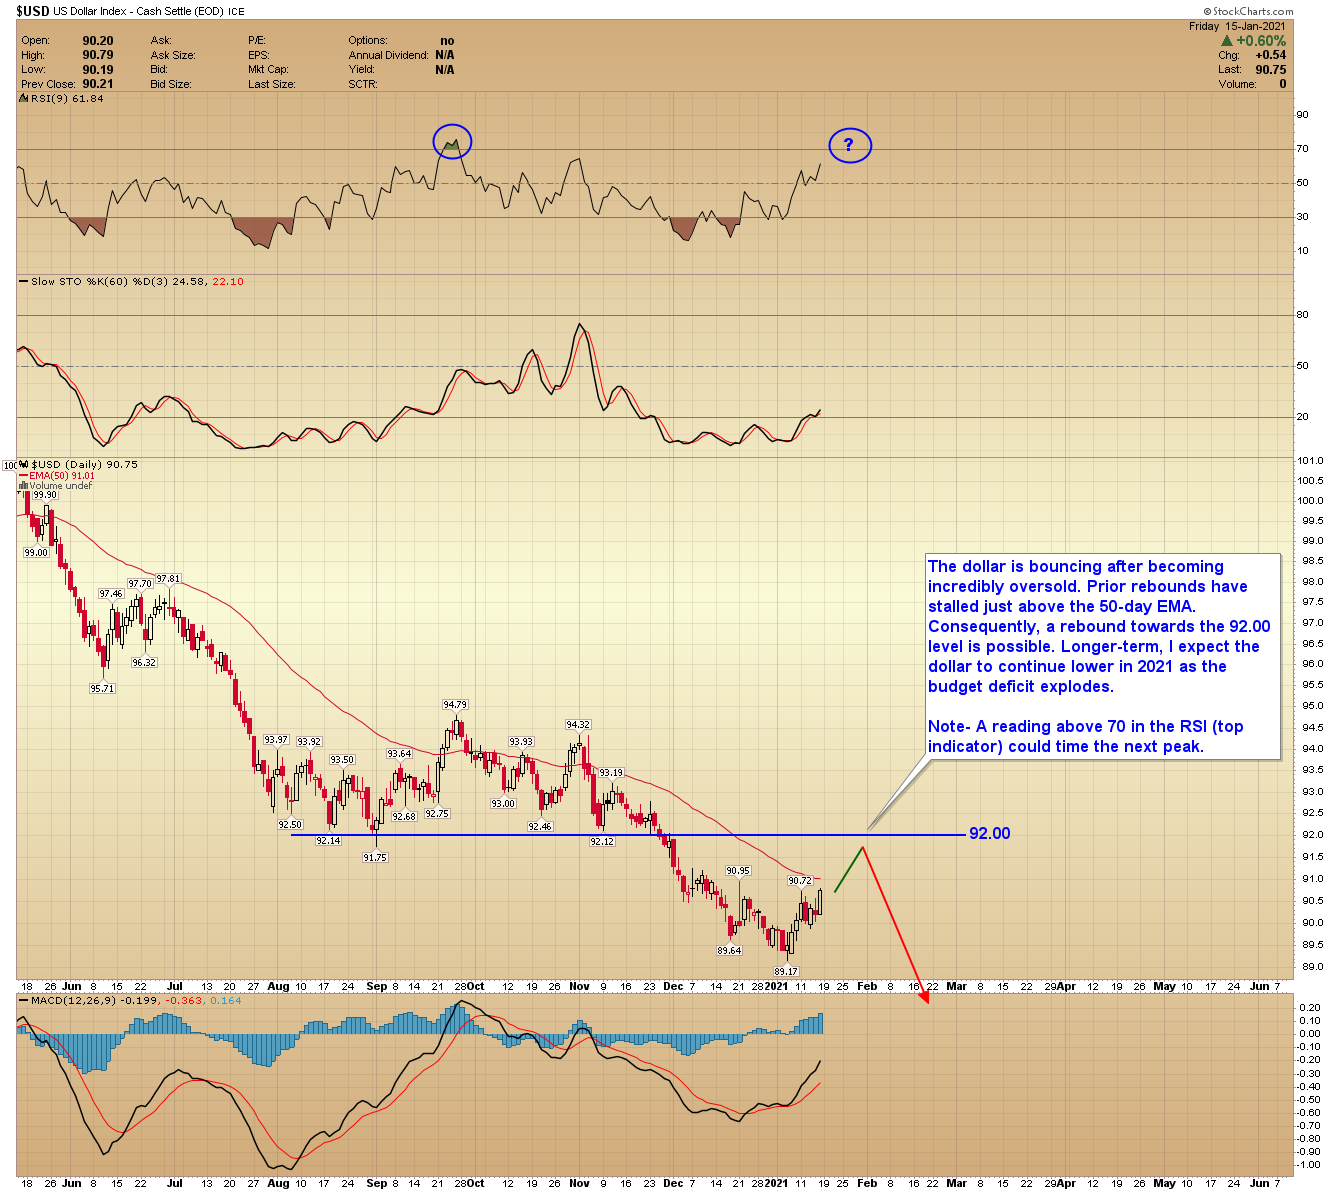Click the Options value 'no'

(x=447, y=41)
